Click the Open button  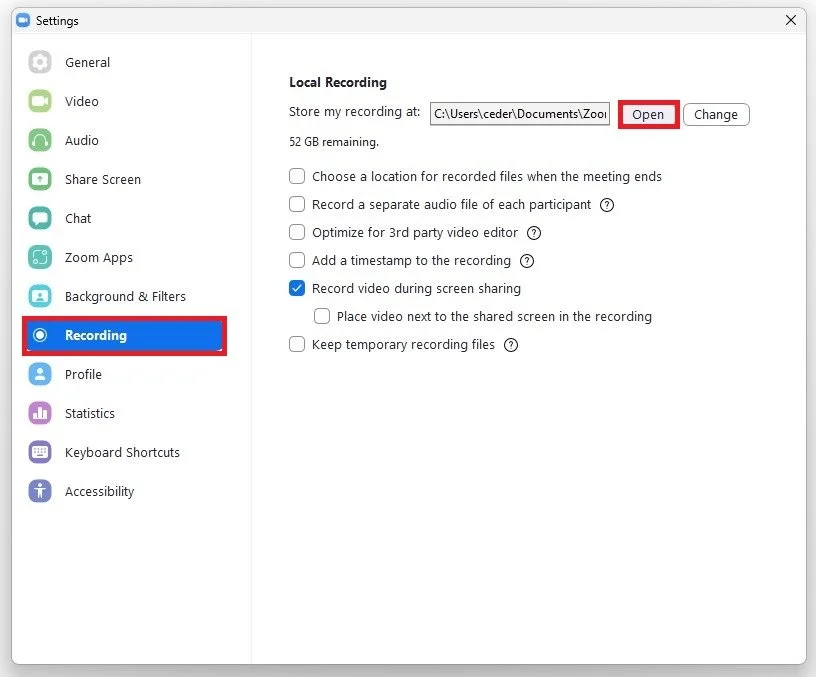click(648, 114)
